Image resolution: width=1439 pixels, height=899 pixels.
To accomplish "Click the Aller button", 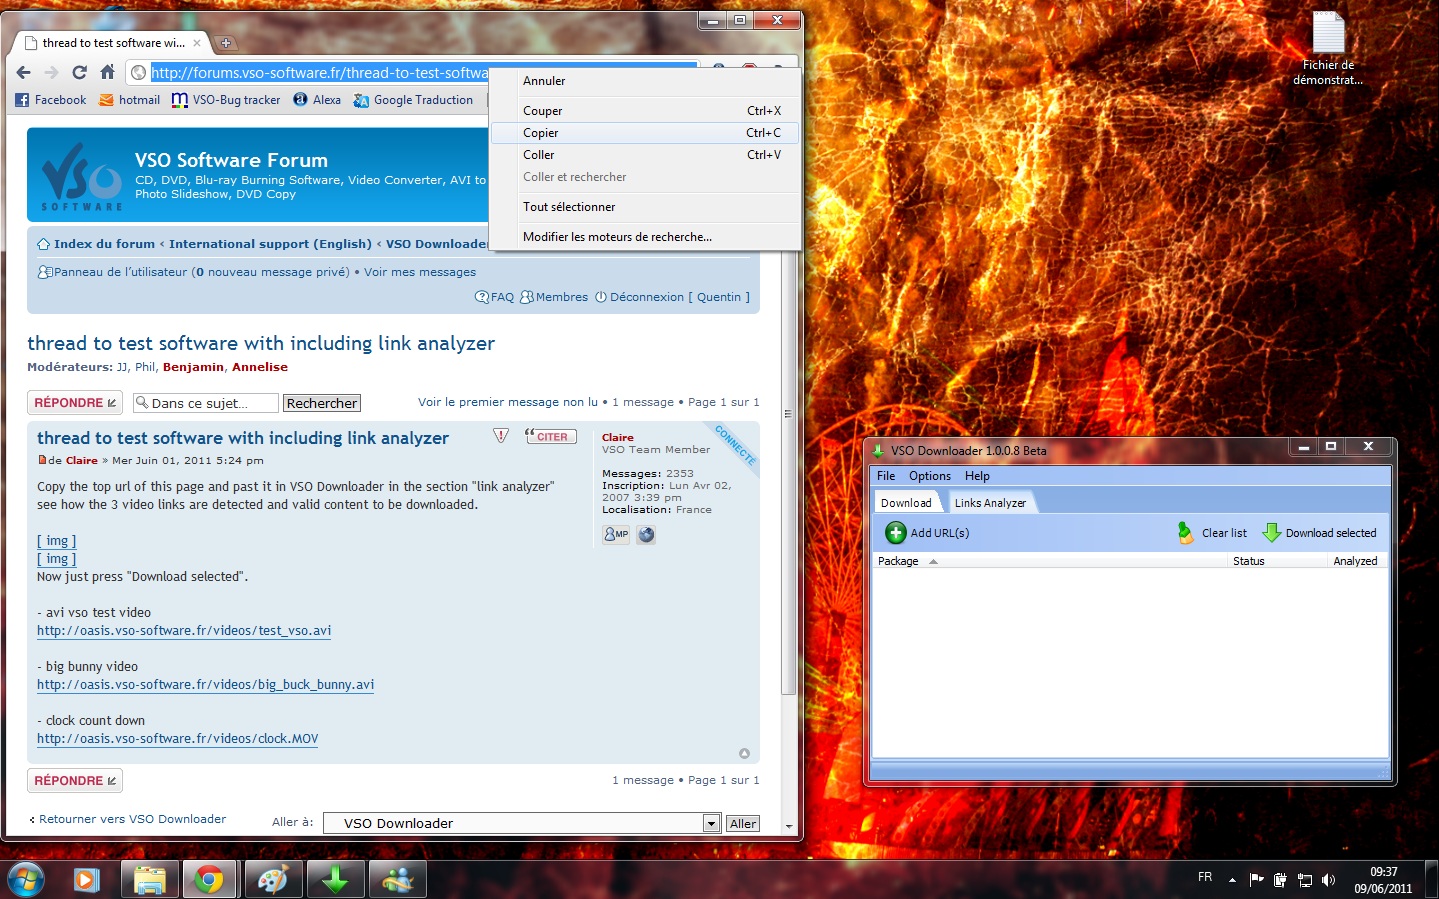I will [743, 823].
